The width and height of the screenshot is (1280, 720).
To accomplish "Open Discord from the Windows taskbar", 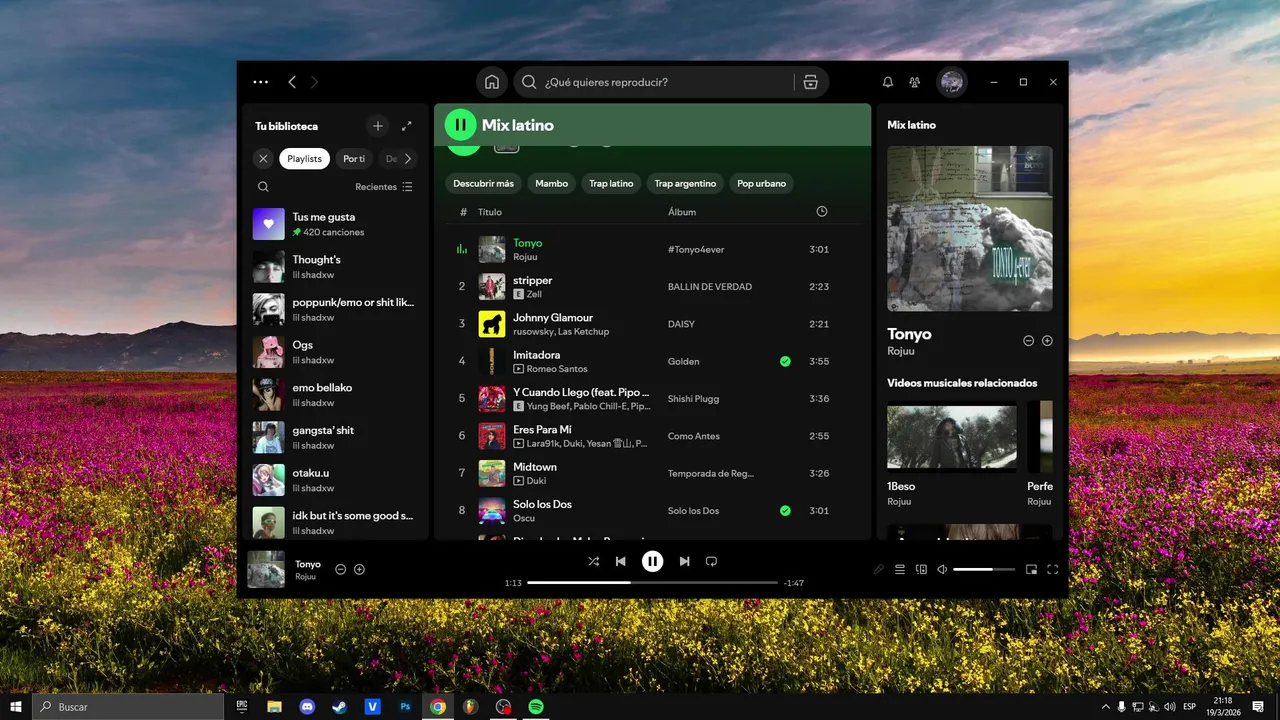I will tap(307, 706).
